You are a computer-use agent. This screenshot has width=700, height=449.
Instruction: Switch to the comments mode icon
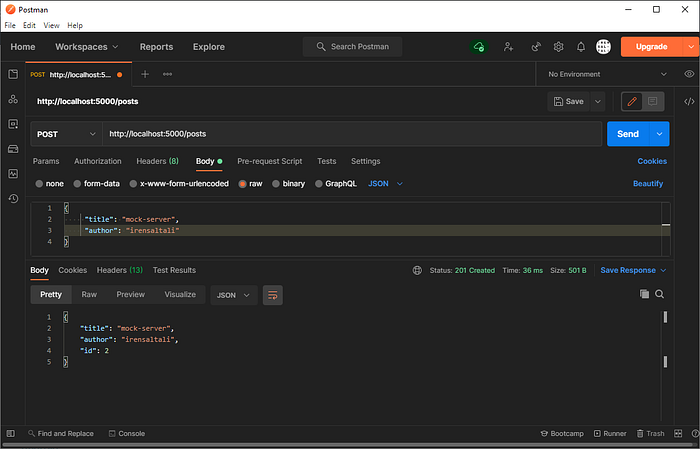652,101
